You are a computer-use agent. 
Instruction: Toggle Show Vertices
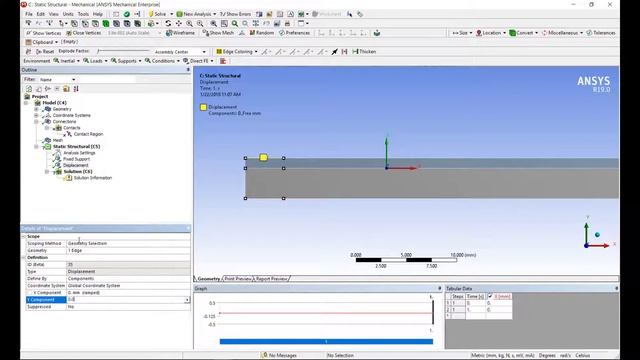pyautogui.click(x=43, y=33)
